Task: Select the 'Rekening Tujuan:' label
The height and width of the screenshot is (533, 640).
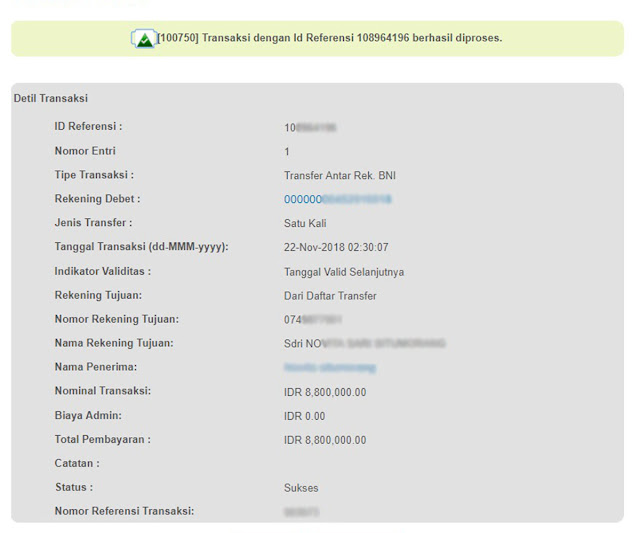Action: (x=98, y=295)
